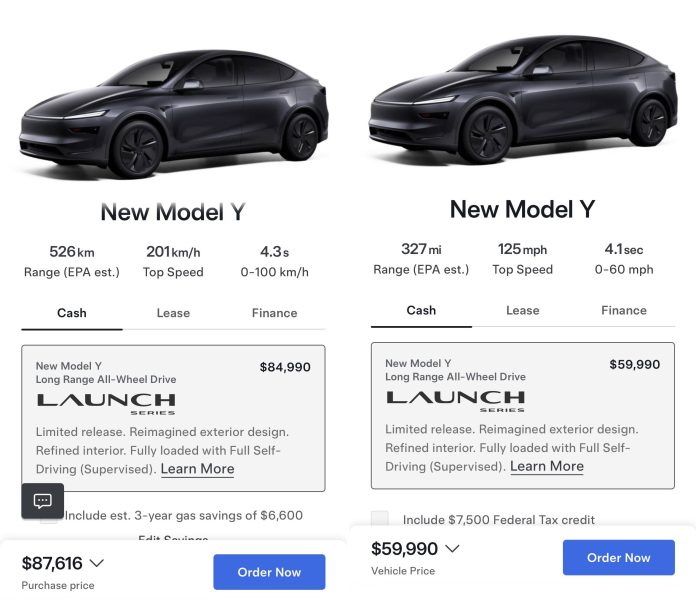Click the left Model Y car image
The image size is (696, 602).
coord(174,113)
